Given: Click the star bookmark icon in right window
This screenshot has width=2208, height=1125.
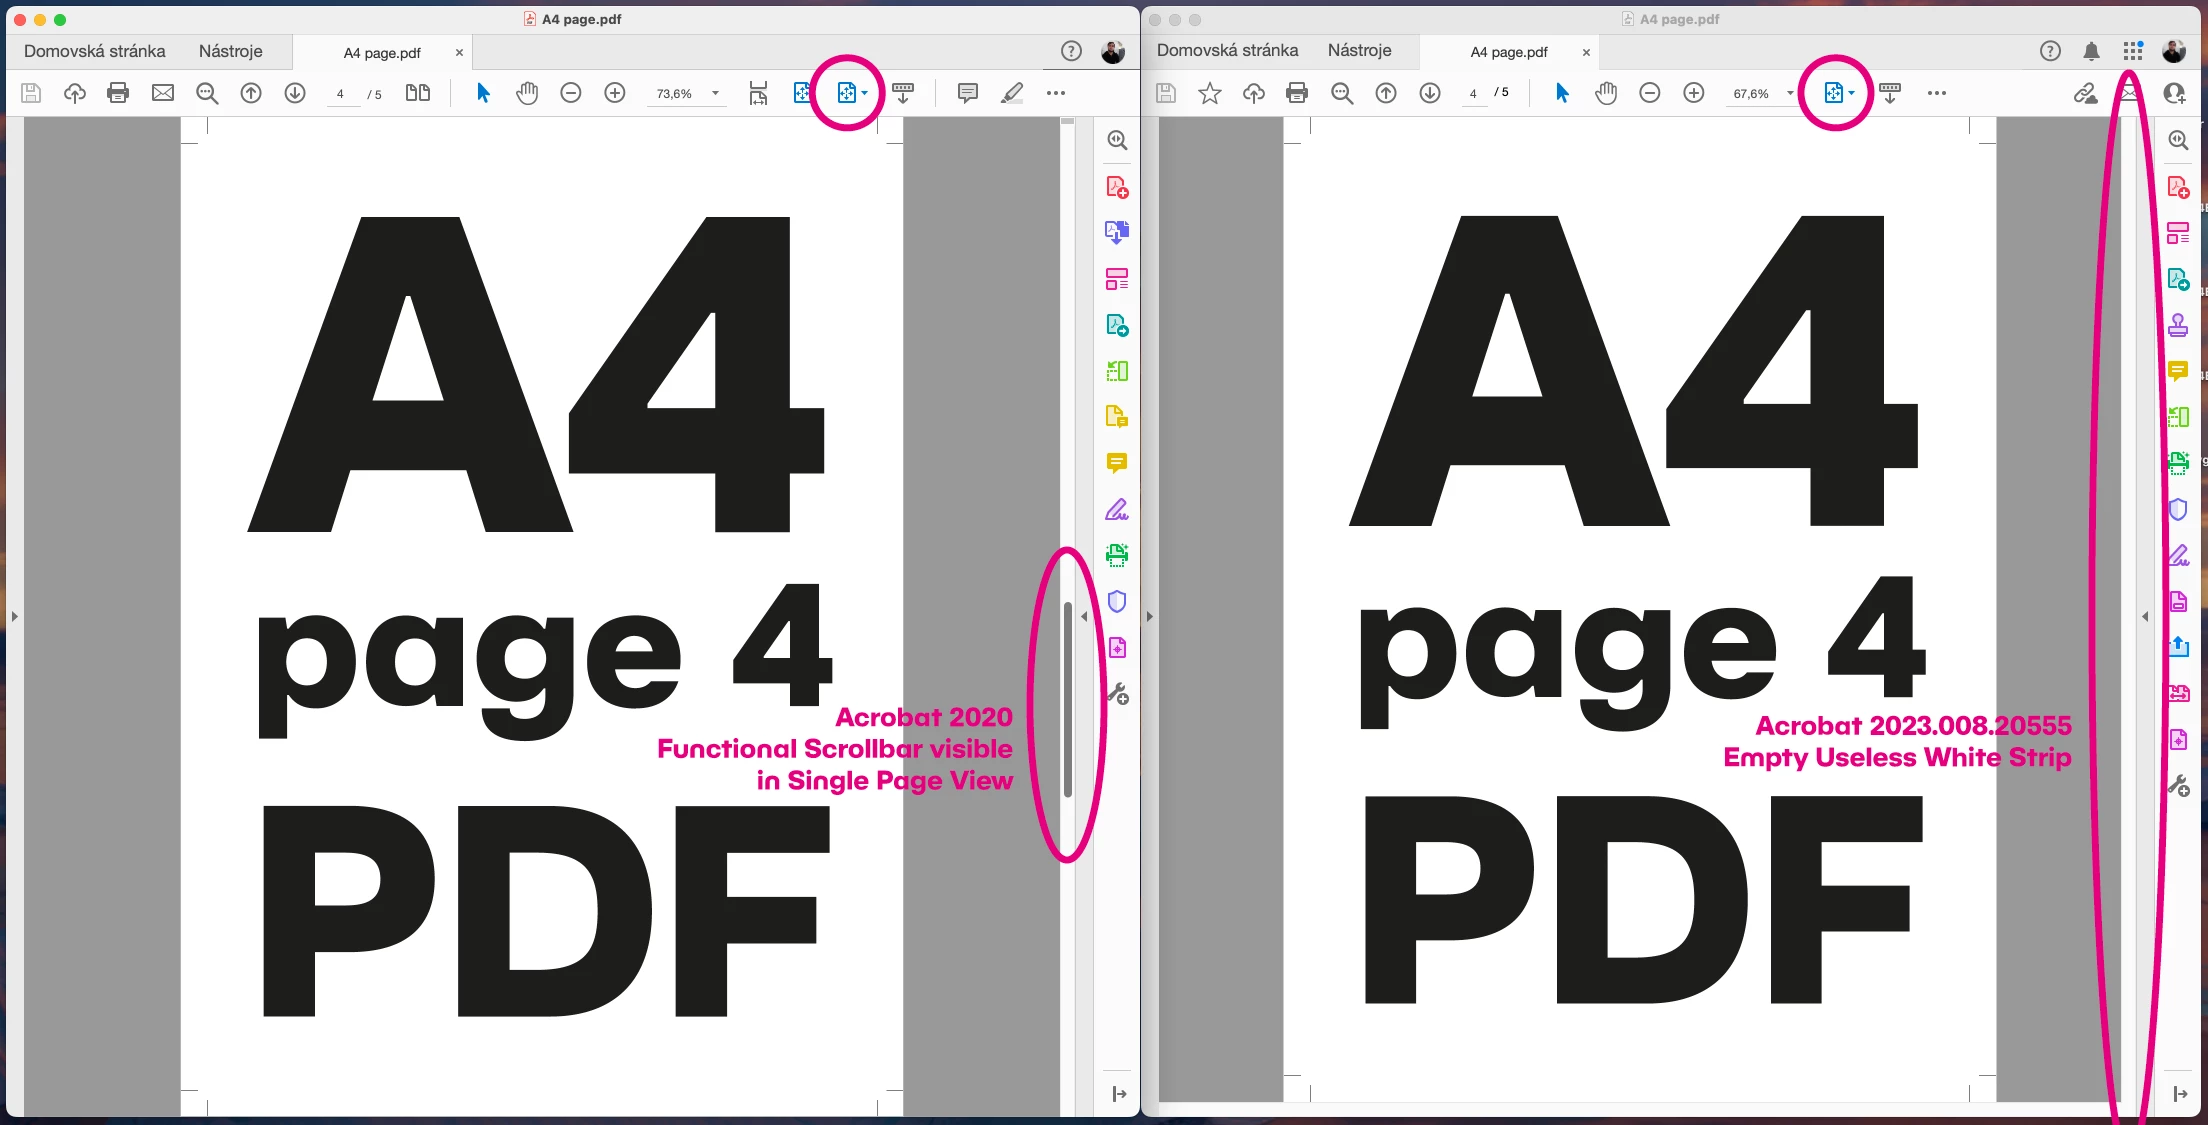Looking at the screenshot, I should 1210,93.
